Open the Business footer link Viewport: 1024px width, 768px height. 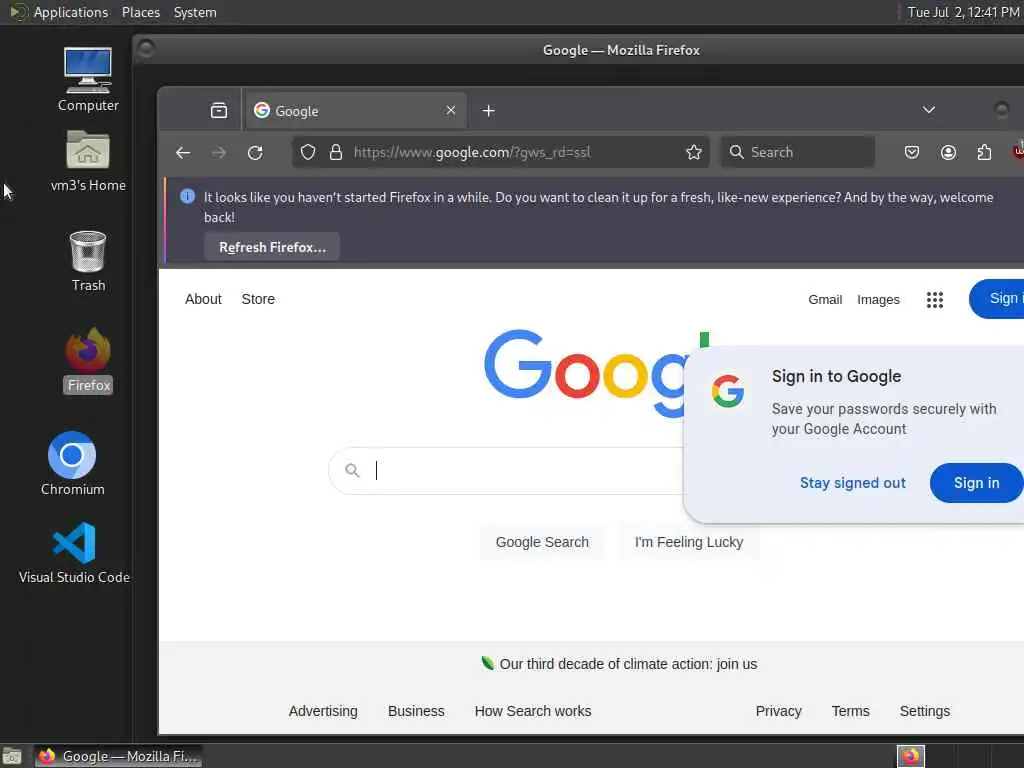coord(416,711)
